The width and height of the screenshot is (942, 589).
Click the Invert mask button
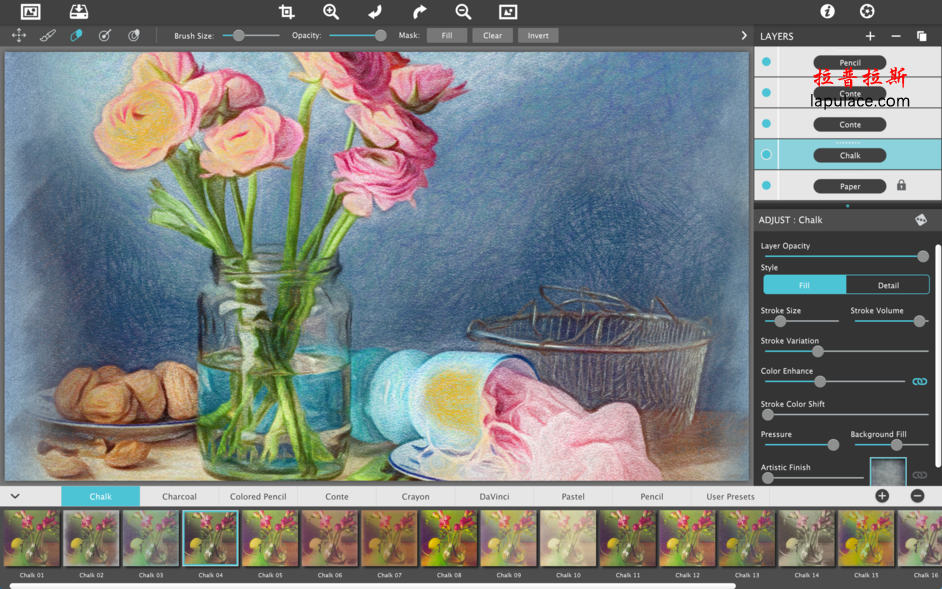(537, 35)
